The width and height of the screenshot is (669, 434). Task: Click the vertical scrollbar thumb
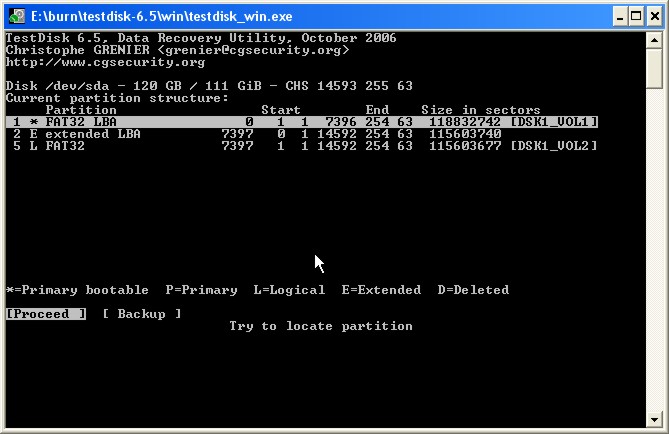[x=654, y=68]
